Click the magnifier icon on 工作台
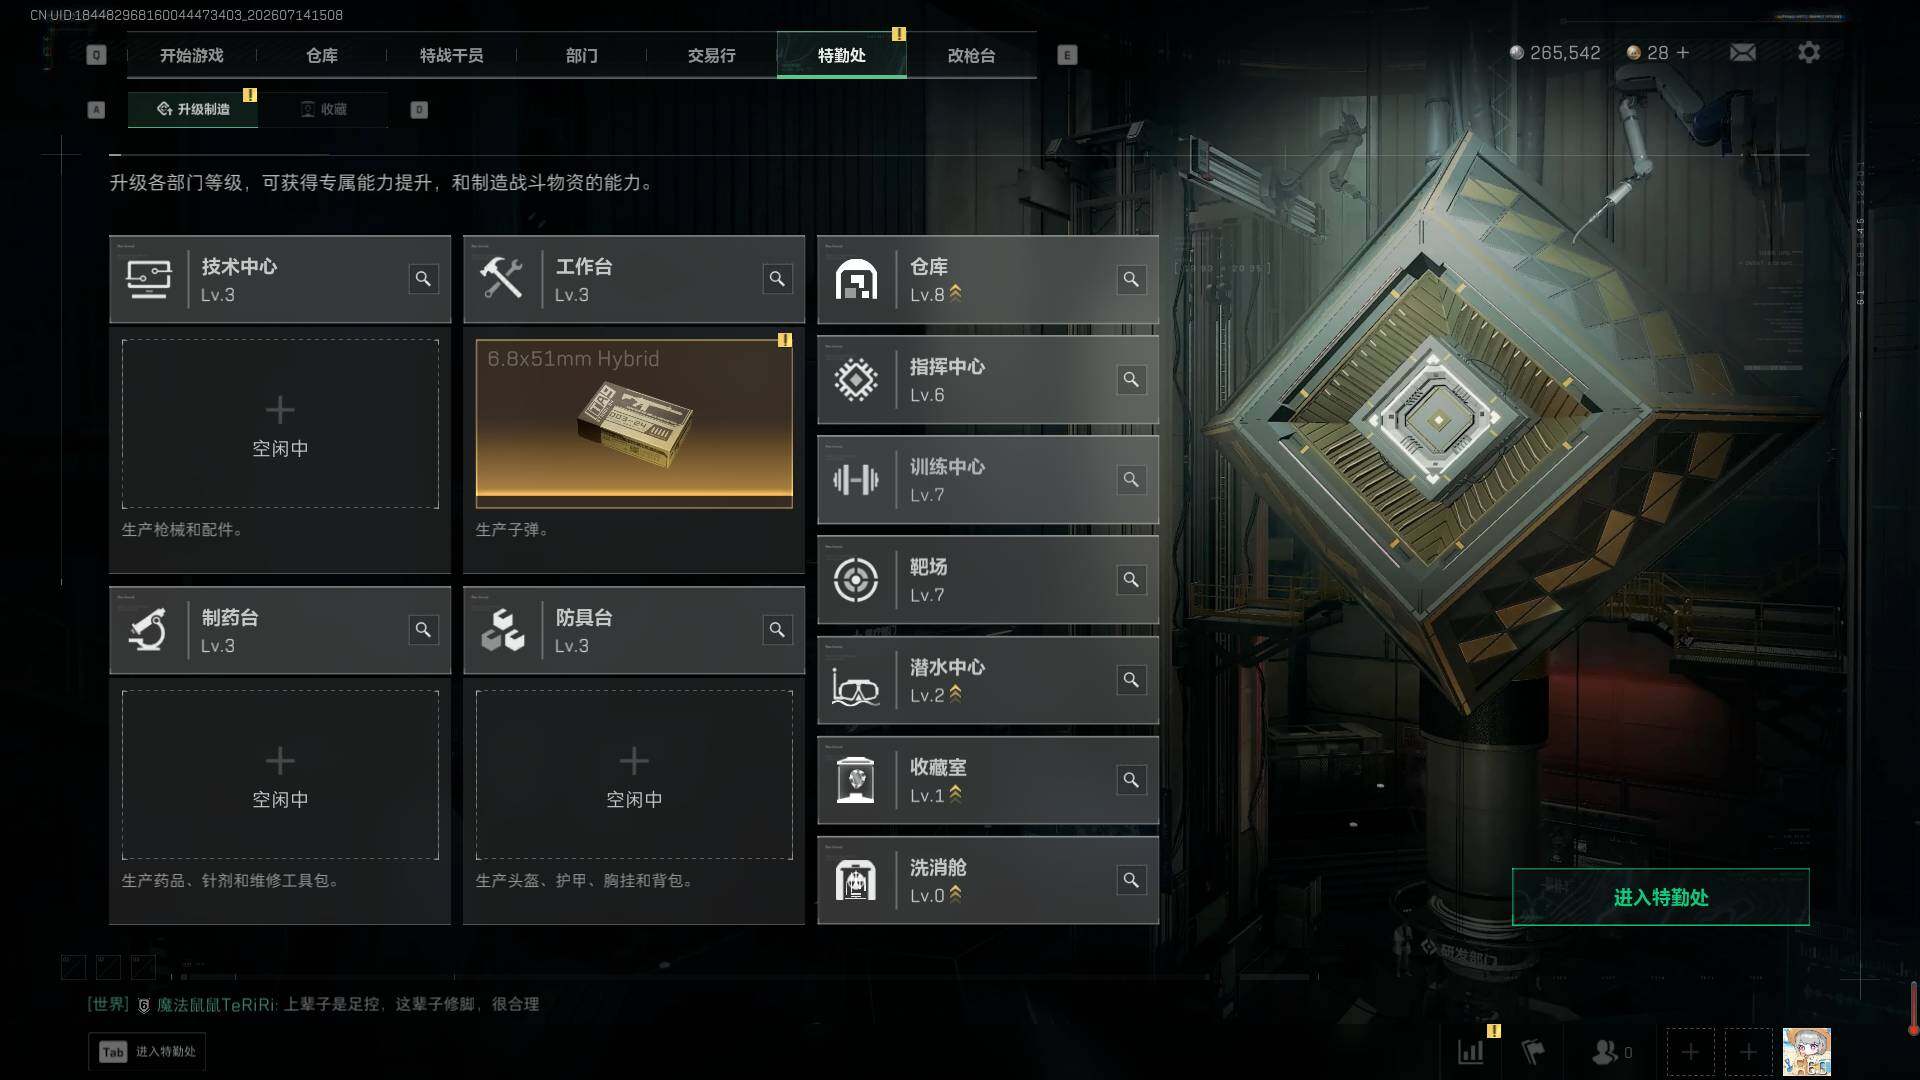The width and height of the screenshot is (1920, 1080). (777, 279)
